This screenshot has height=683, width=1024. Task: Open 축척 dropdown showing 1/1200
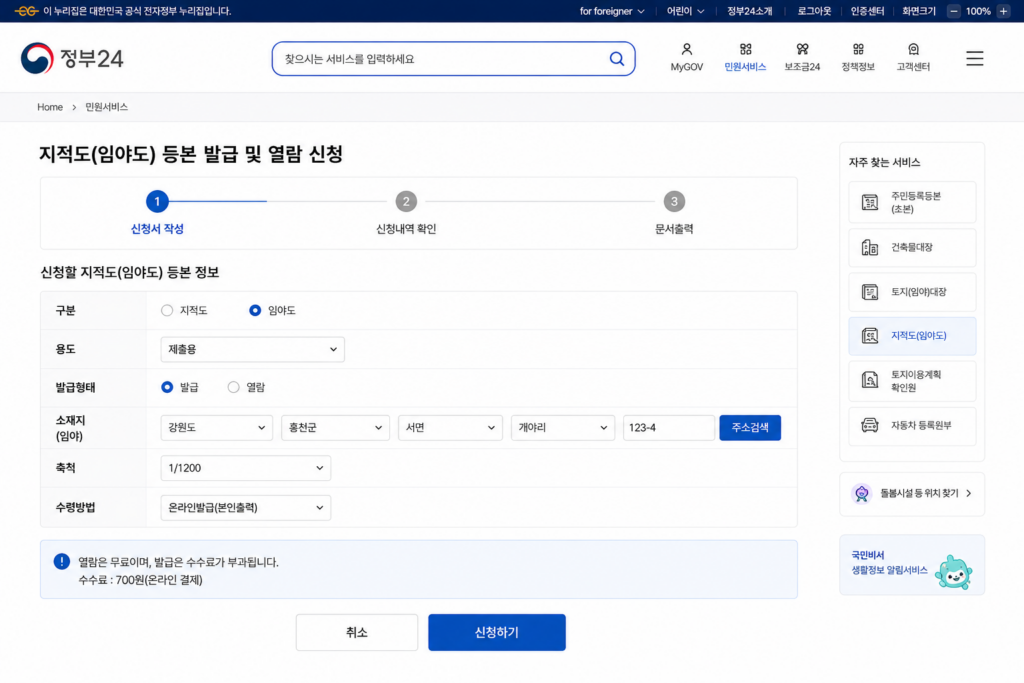[x=246, y=468]
